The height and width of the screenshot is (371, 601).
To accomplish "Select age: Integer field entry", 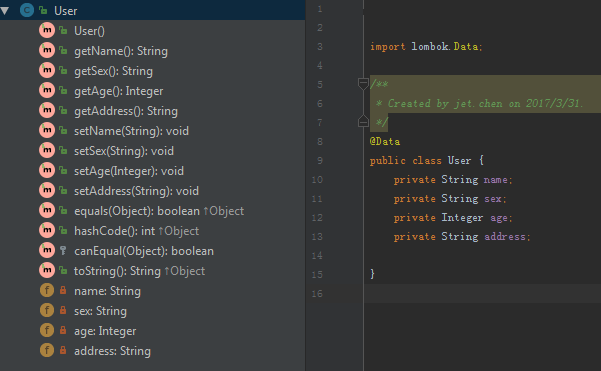I will [x=105, y=331].
